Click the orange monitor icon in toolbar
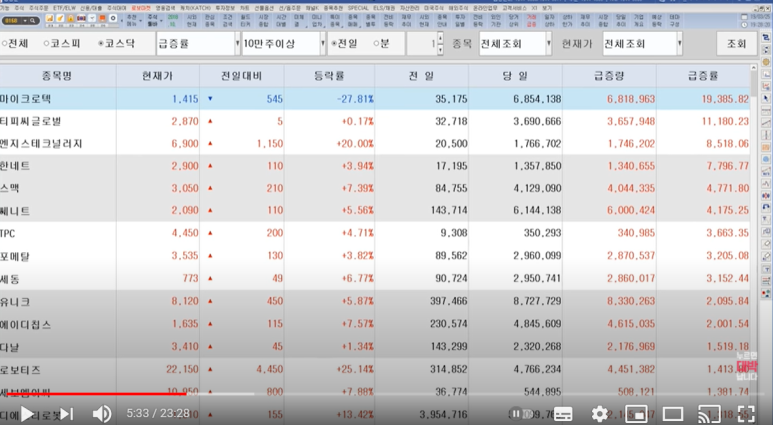773x425 pixels. (x=102, y=18)
